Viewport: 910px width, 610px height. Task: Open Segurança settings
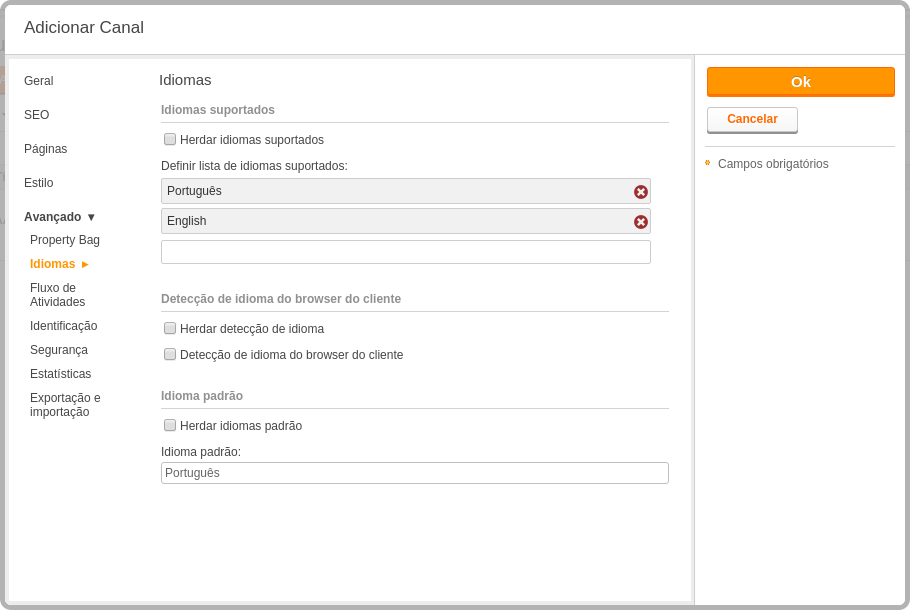coord(59,350)
